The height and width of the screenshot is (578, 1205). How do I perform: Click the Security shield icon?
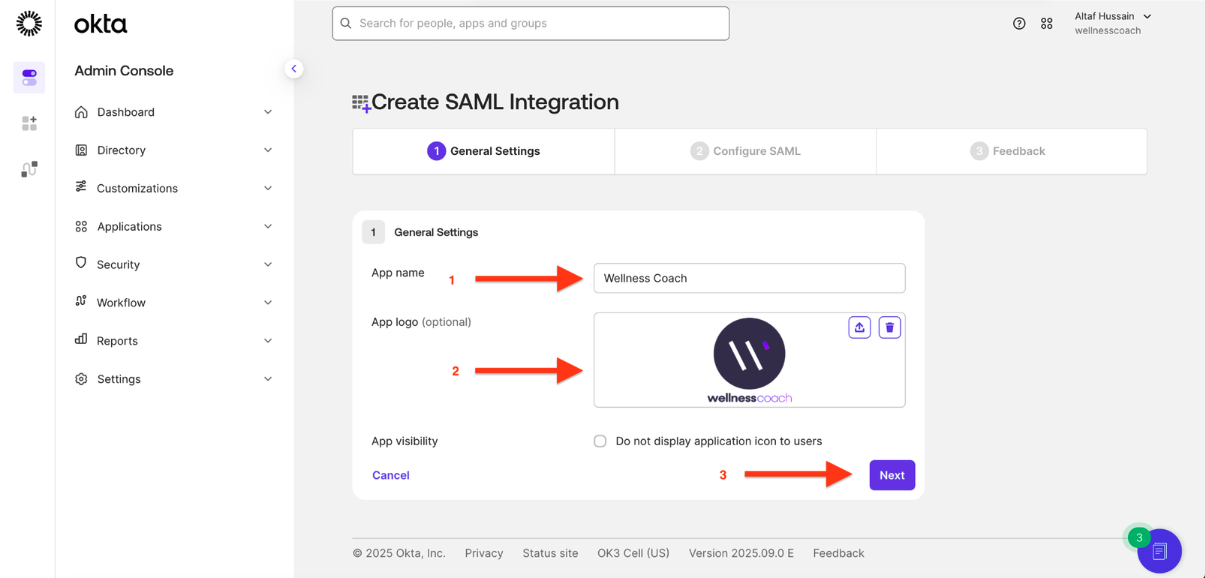(81, 263)
